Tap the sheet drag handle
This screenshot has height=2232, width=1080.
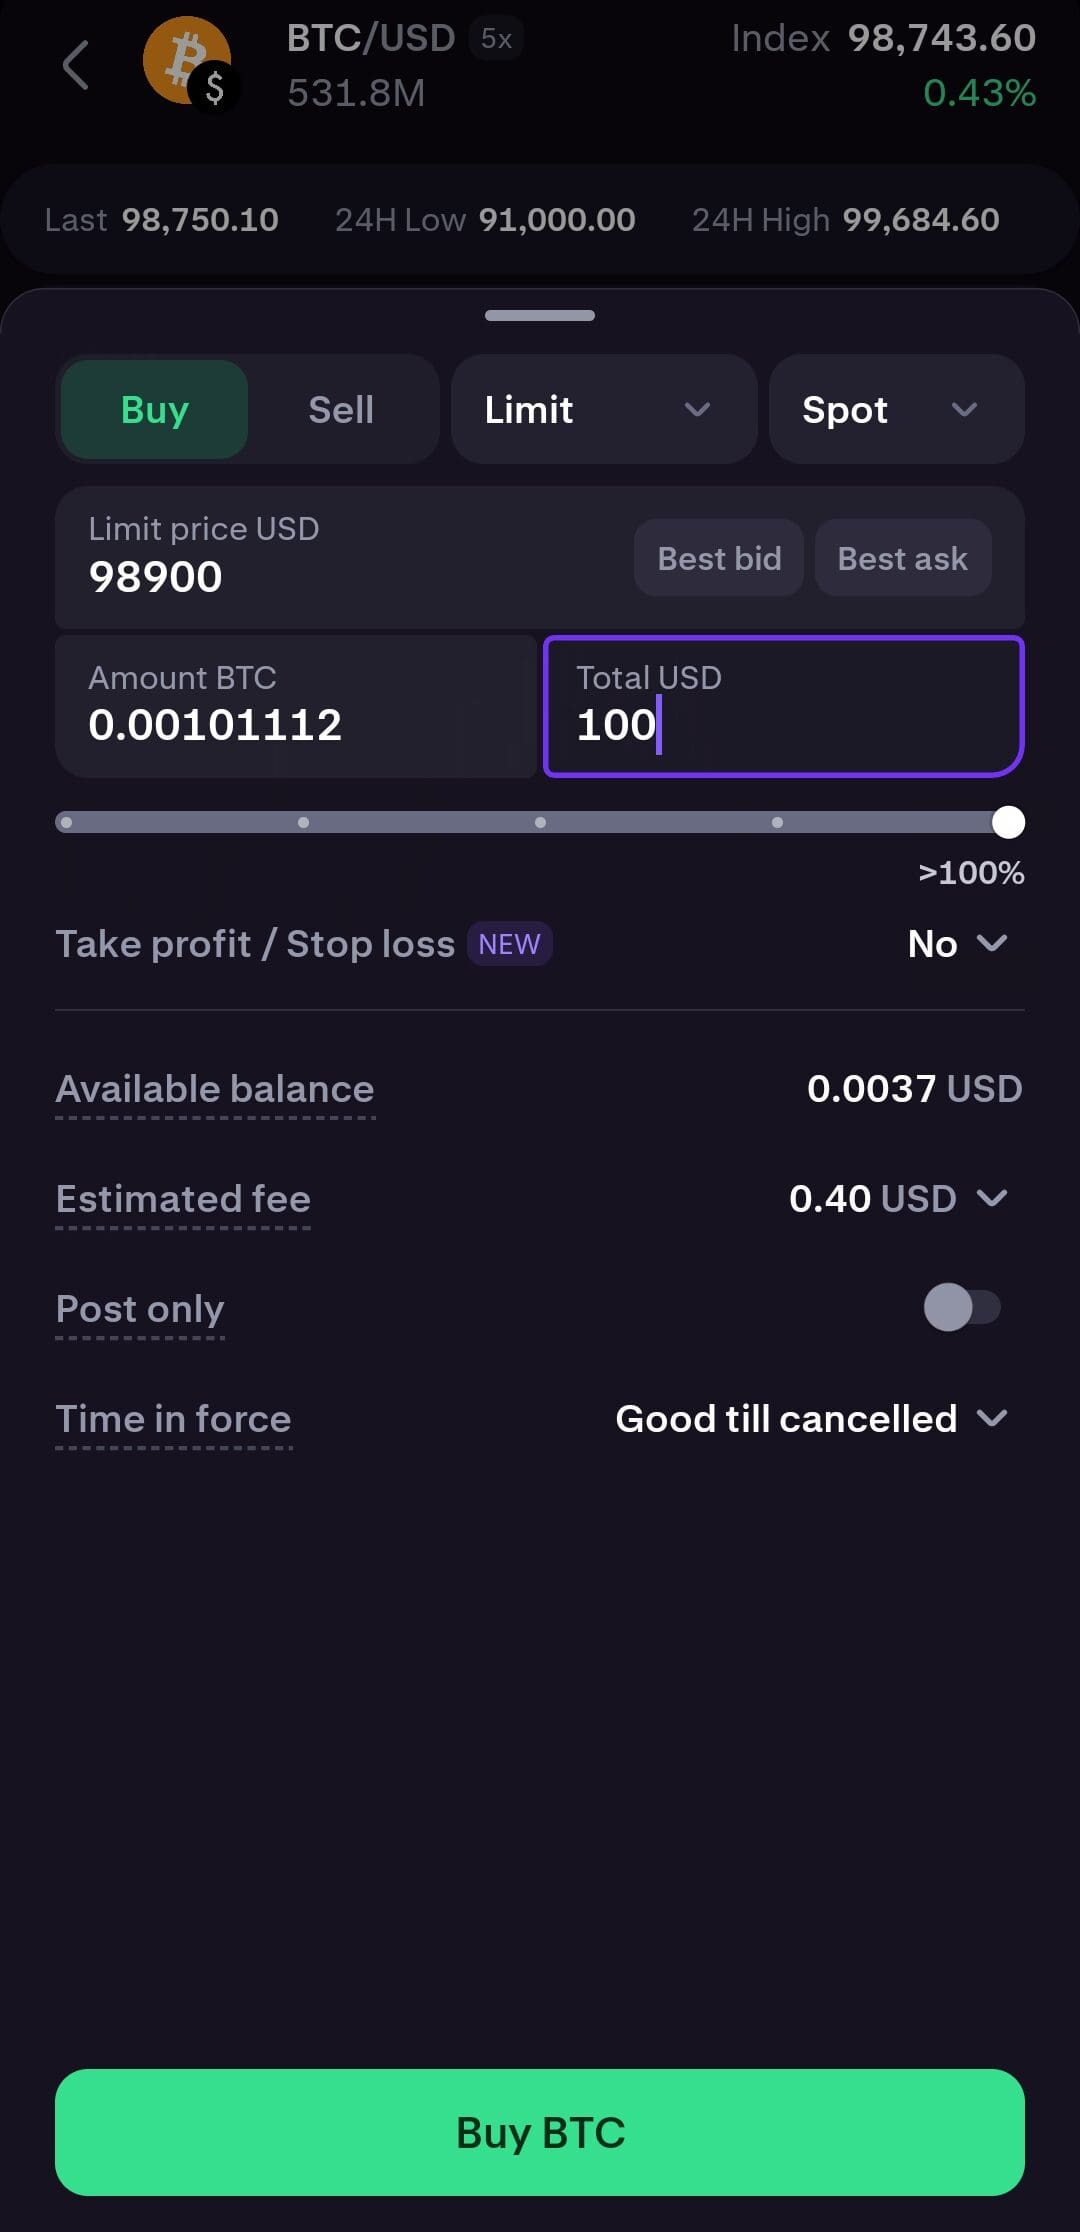coord(540,316)
